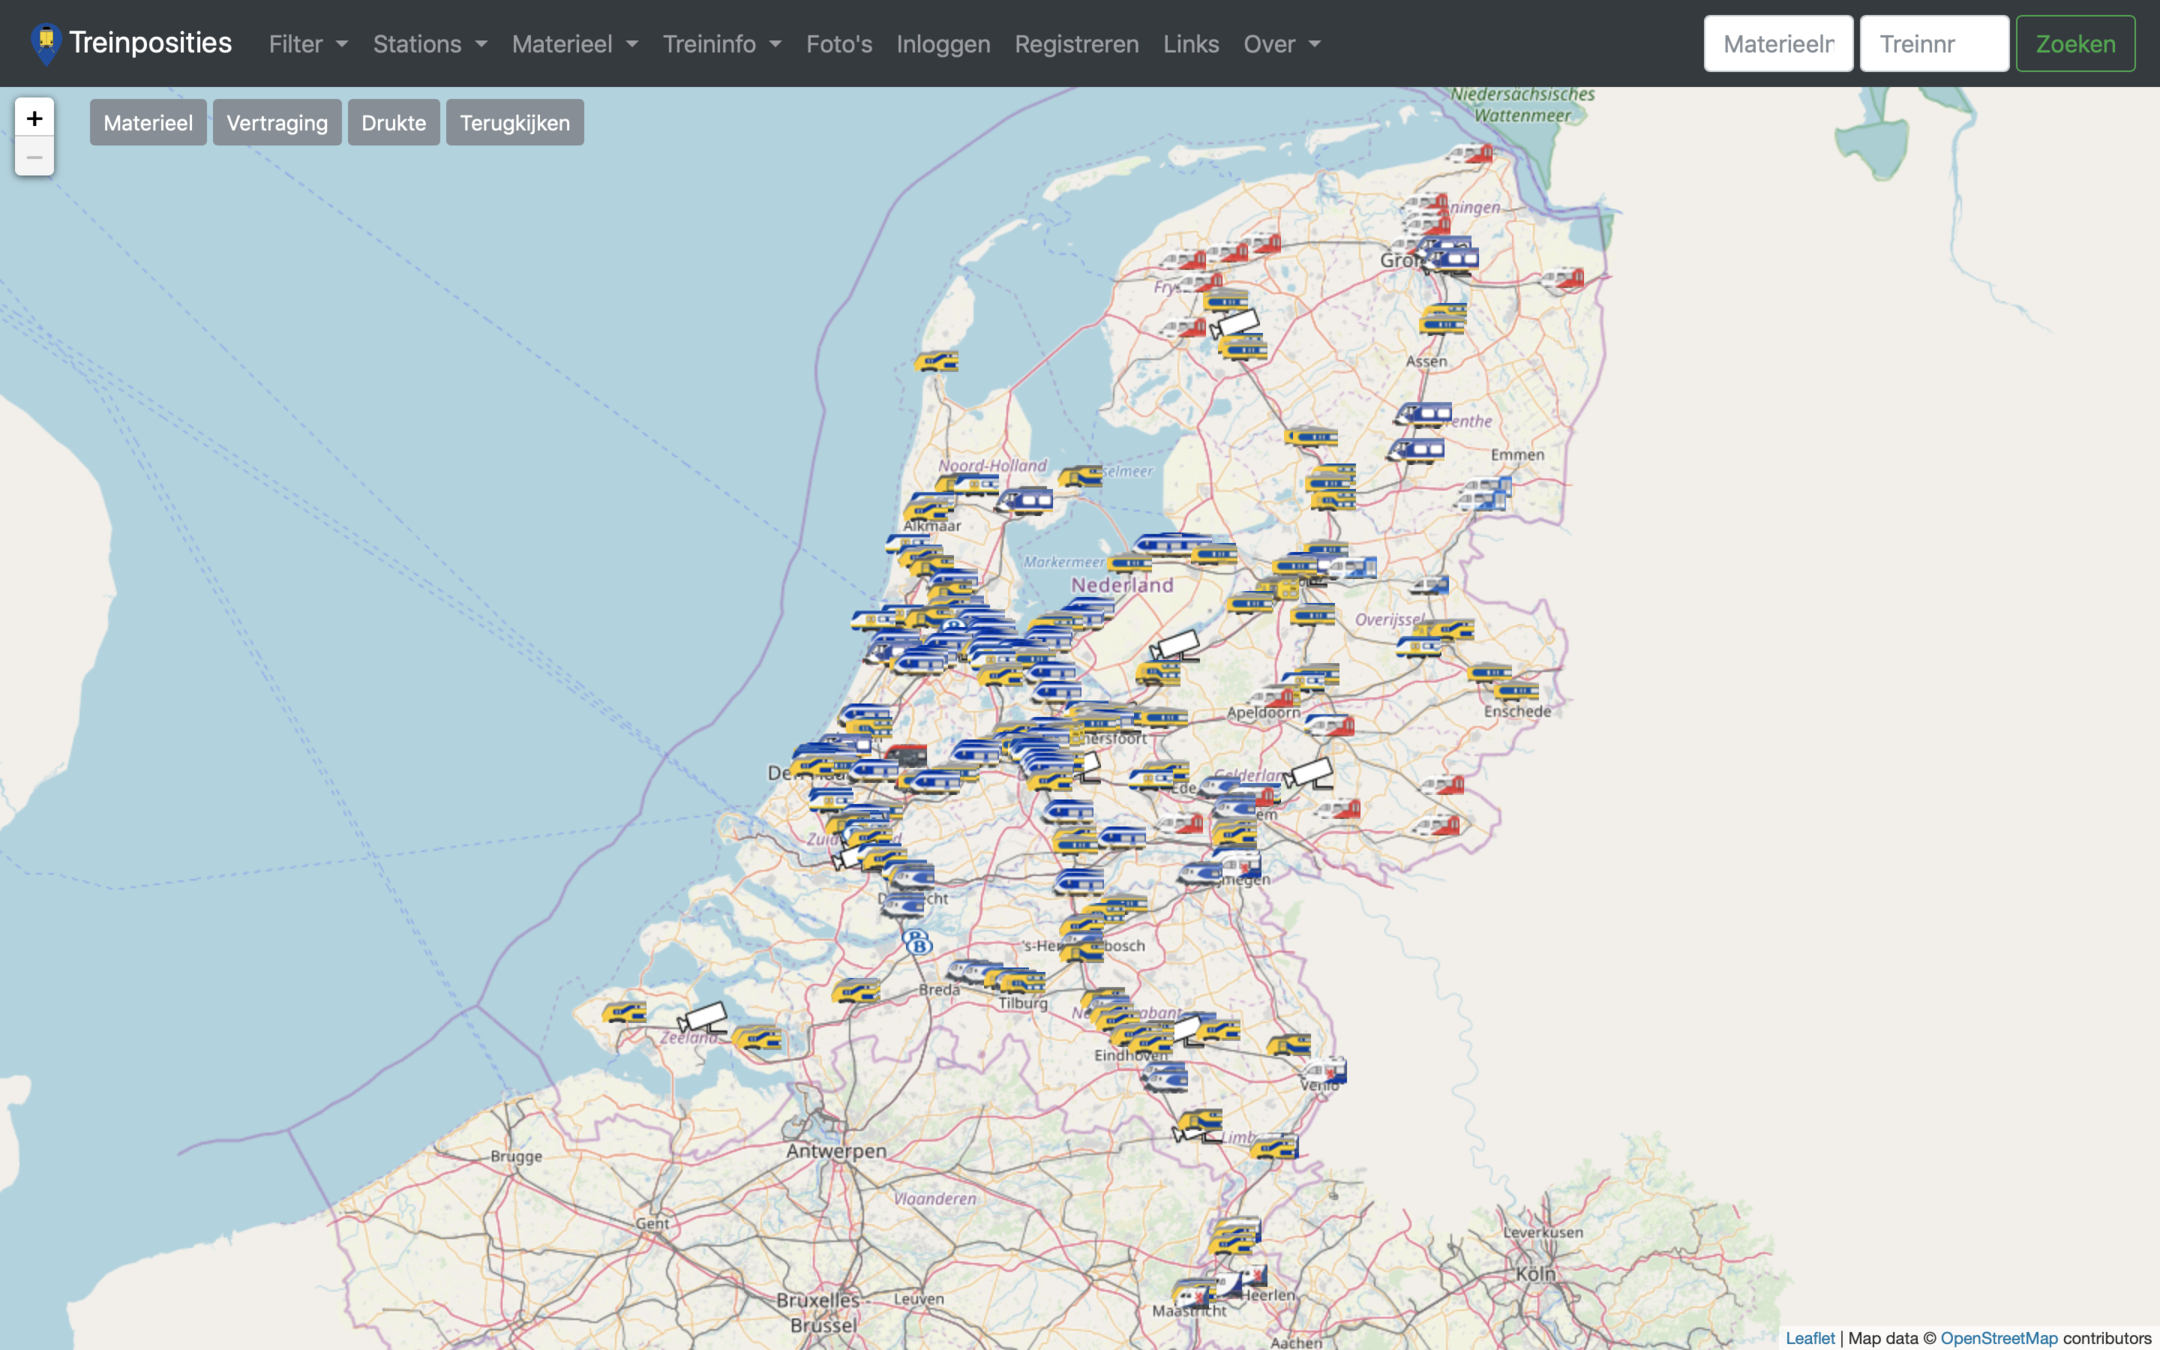This screenshot has width=2160, height=1350.
Task: Open the OpenStreetMap attribution link
Action: point(1998,1338)
